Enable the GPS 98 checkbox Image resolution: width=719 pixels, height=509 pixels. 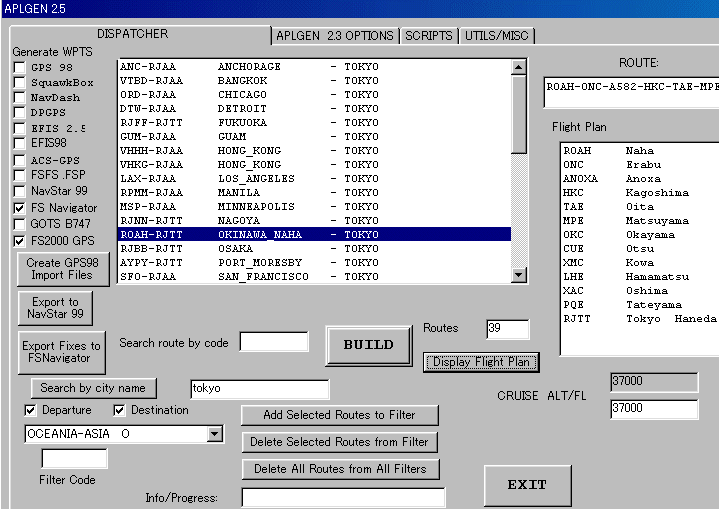pyautogui.click(x=20, y=68)
